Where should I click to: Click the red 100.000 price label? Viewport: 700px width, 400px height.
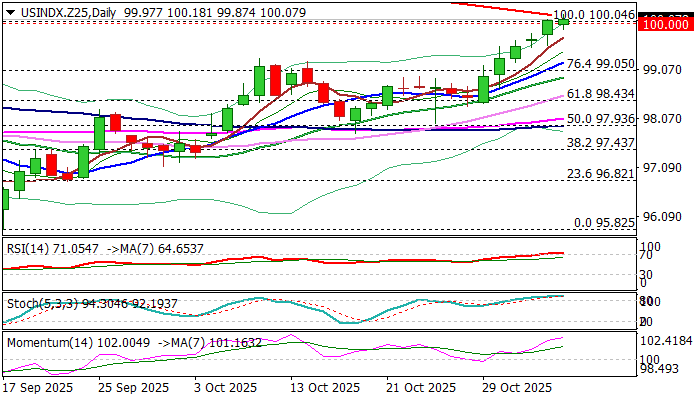tap(666, 25)
